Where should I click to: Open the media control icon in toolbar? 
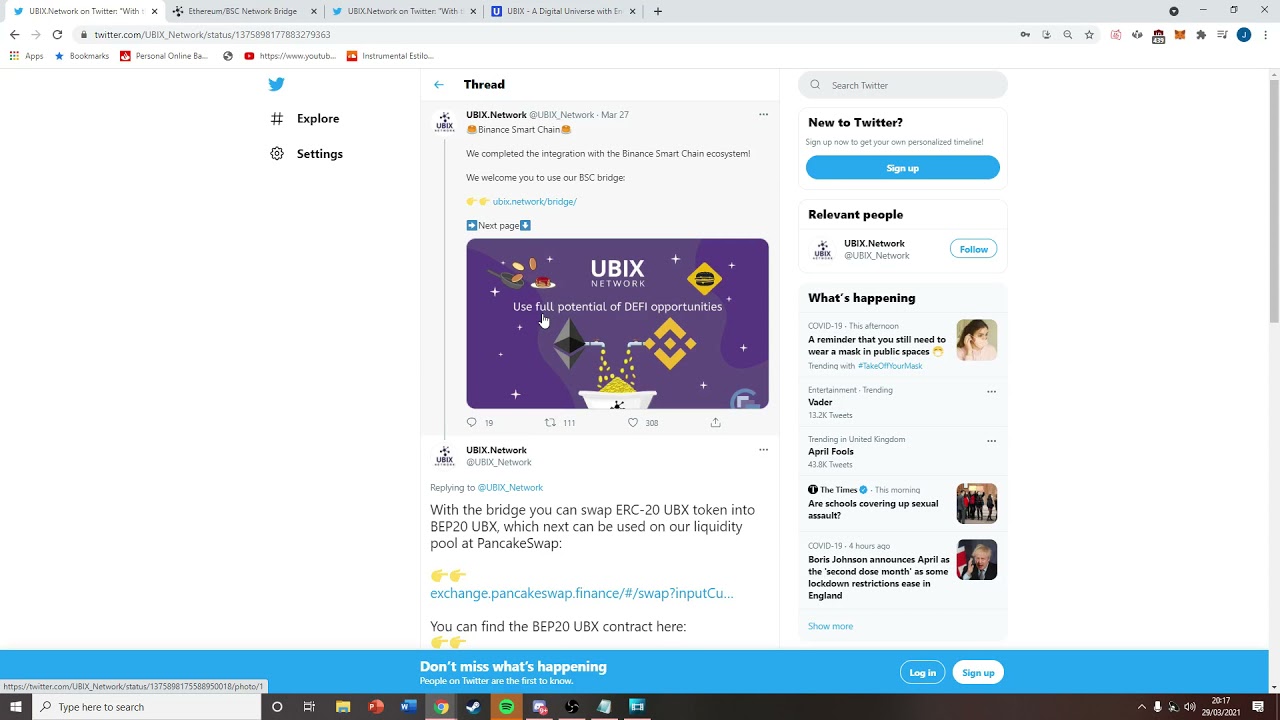pyautogui.click(x=1222, y=35)
